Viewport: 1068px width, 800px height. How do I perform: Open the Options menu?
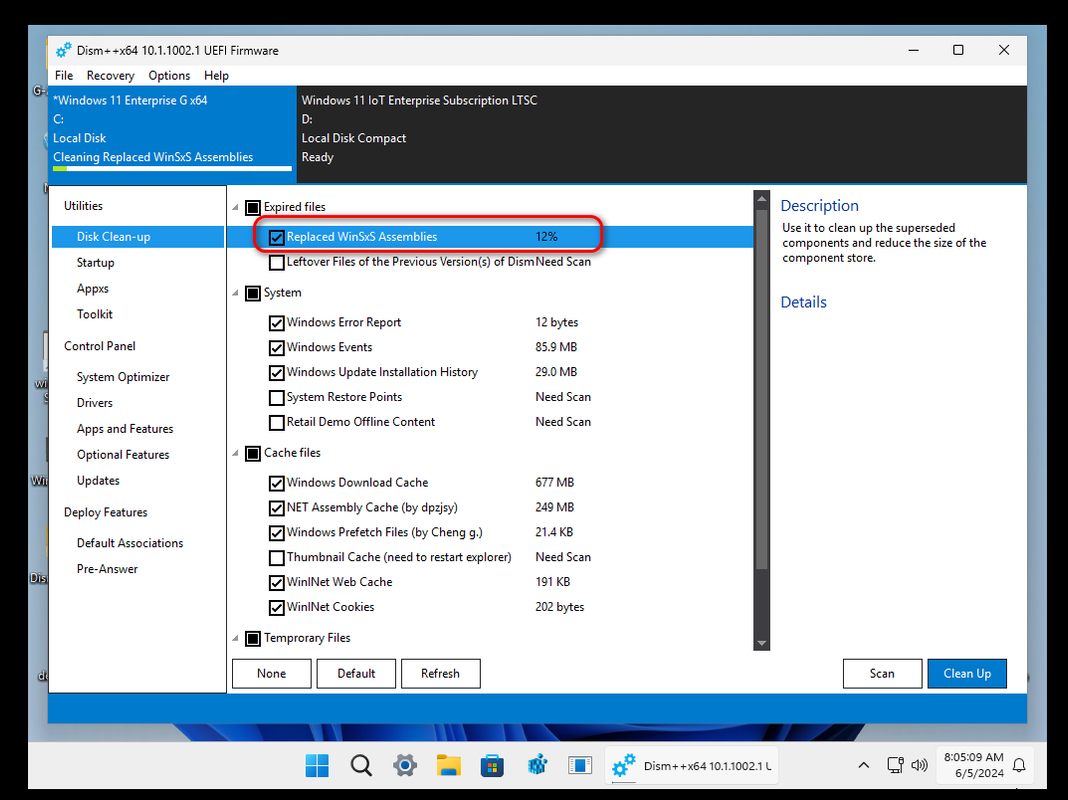point(169,76)
